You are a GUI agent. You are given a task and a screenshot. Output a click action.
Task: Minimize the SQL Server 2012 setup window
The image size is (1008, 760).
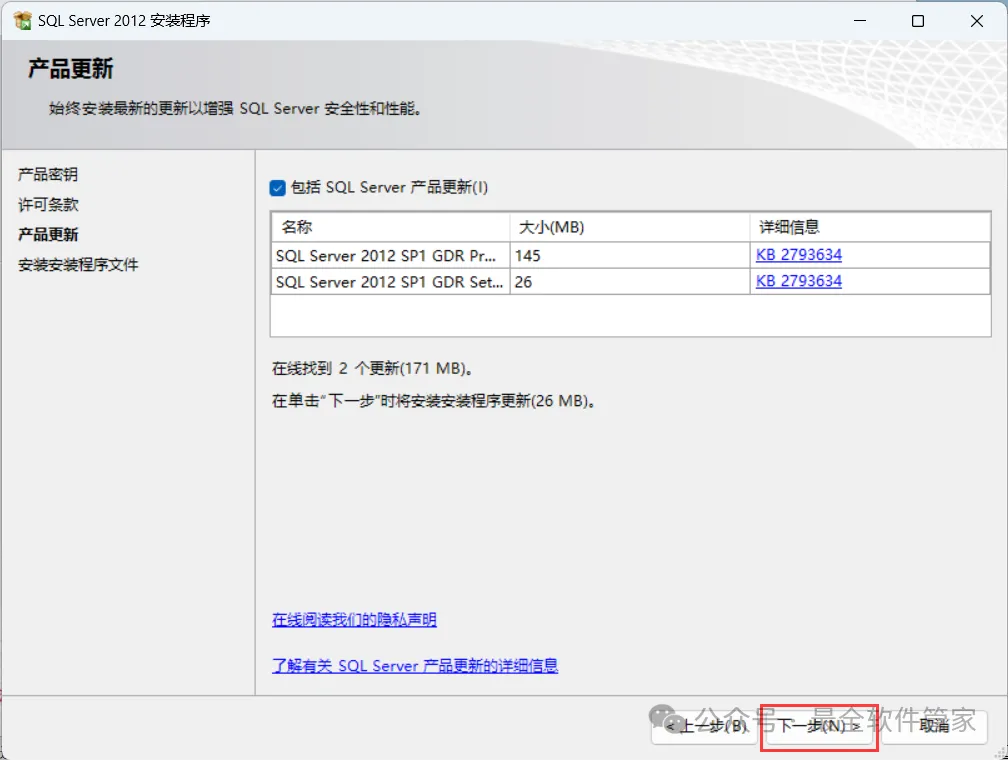(860, 21)
